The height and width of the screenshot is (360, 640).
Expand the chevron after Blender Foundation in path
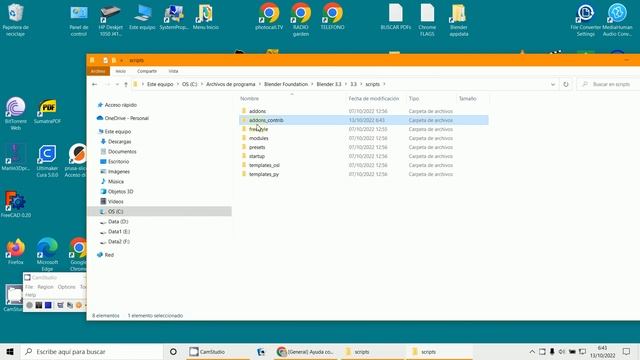click(x=312, y=84)
